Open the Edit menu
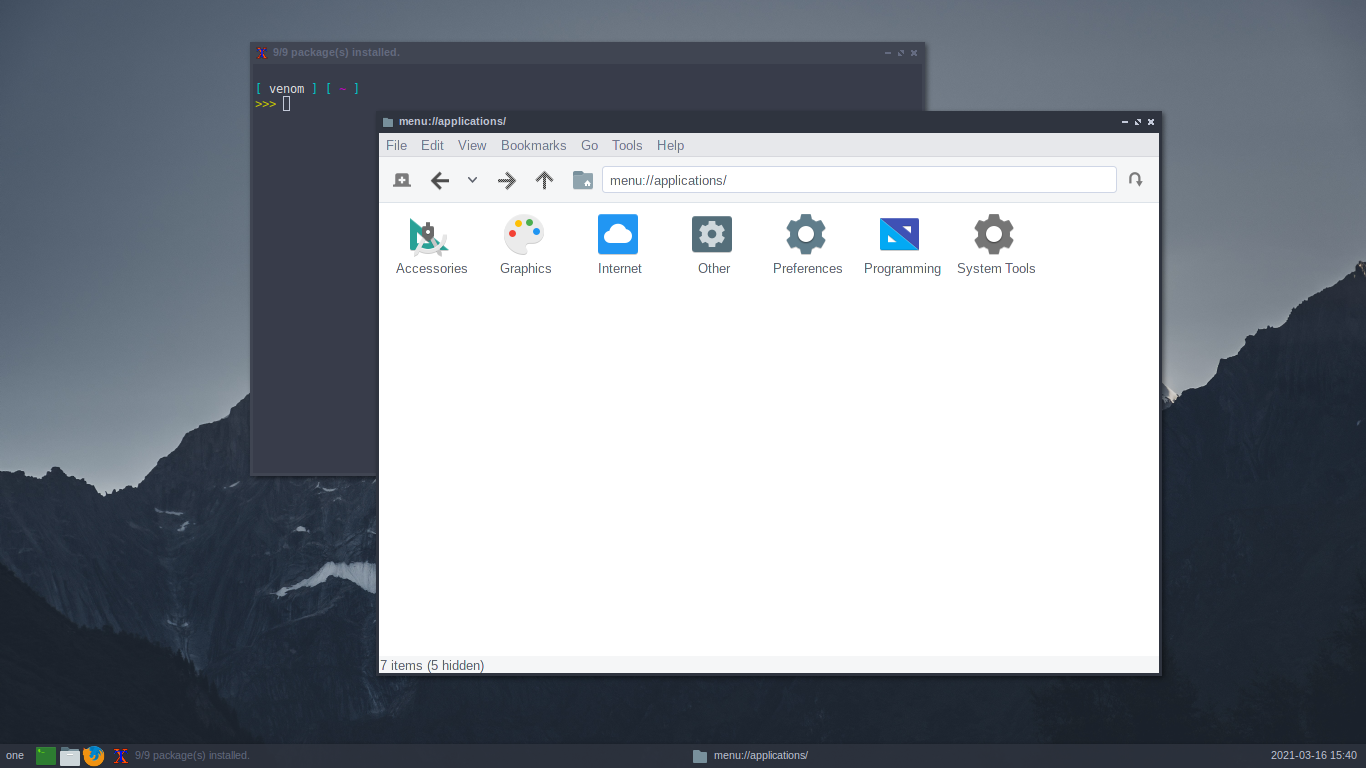1366x768 pixels. [x=432, y=145]
